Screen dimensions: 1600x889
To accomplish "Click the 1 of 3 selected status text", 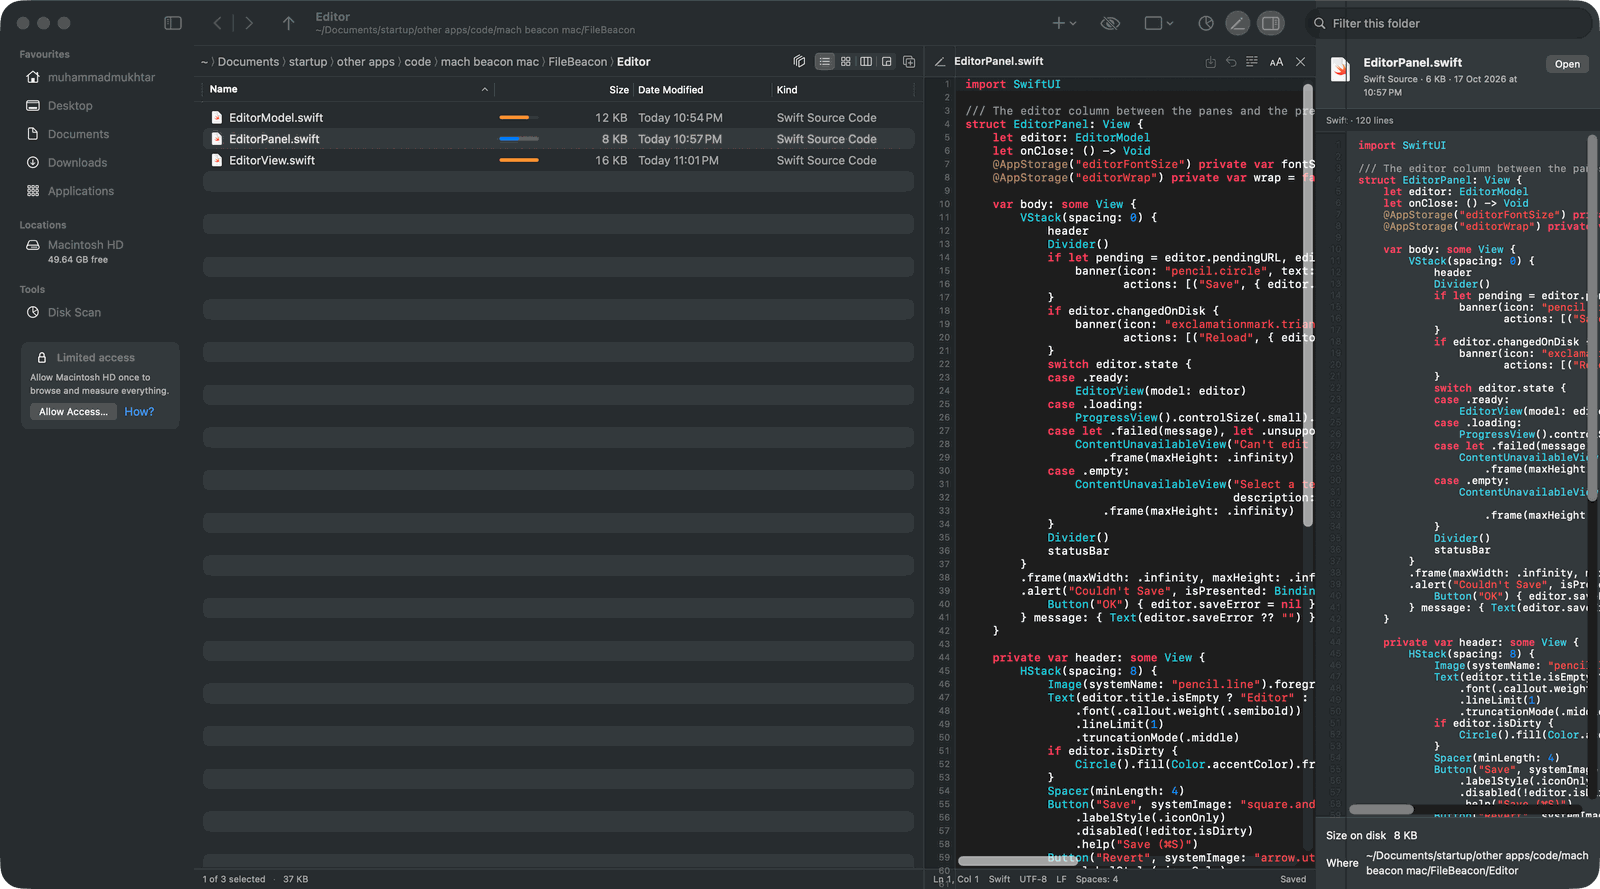I will pos(234,880).
